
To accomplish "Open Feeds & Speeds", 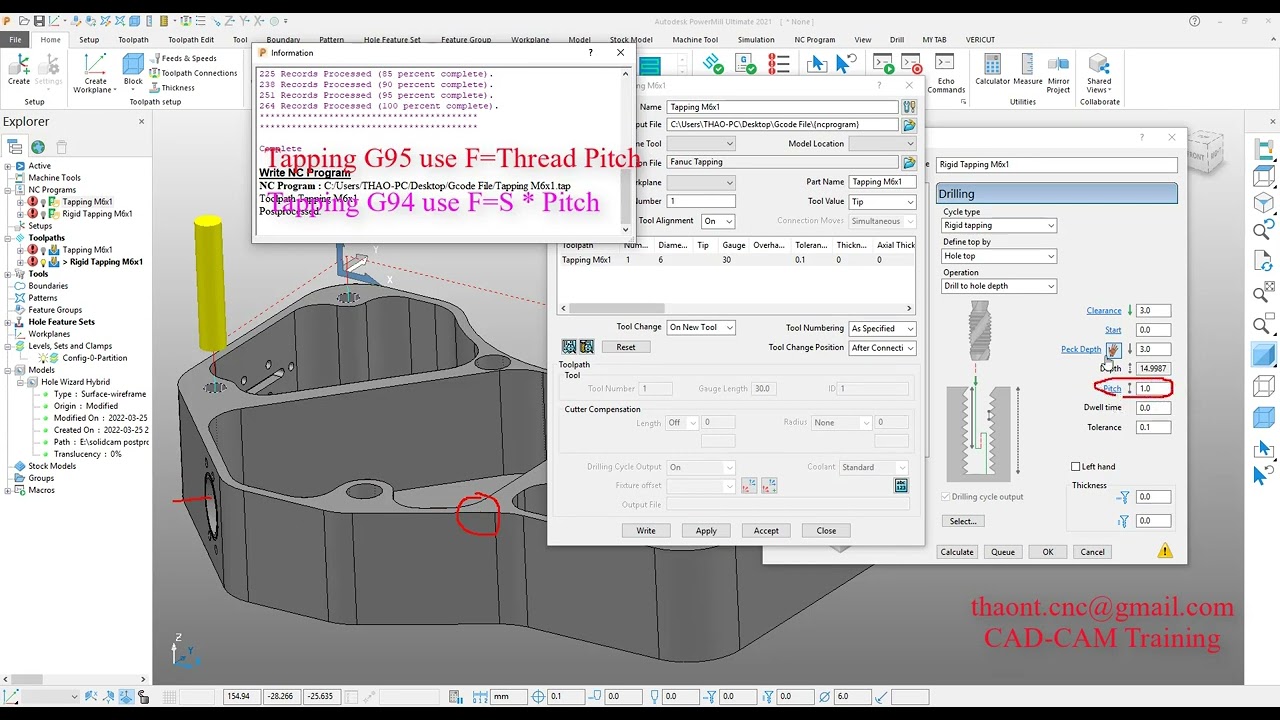I will coord(183,58).
